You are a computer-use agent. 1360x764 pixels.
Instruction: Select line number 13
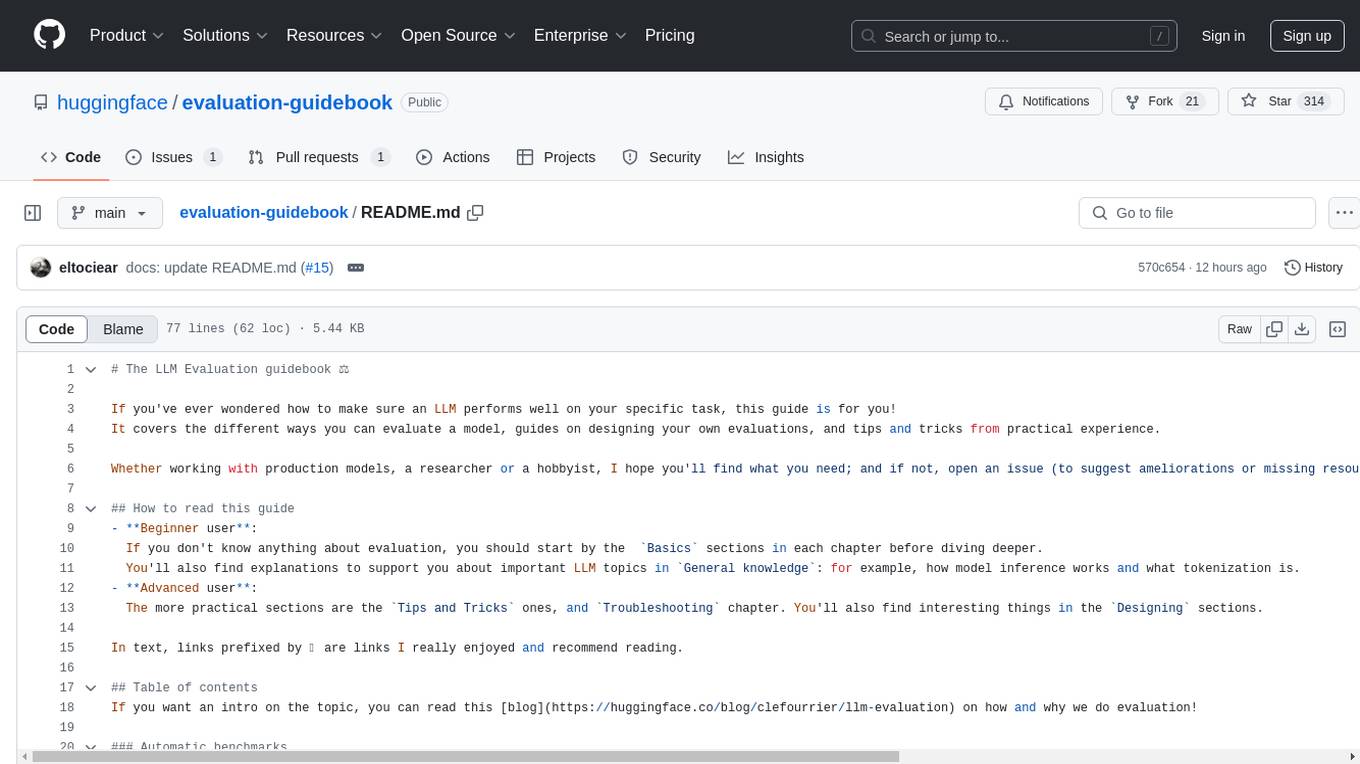click(x=67, y=608)
